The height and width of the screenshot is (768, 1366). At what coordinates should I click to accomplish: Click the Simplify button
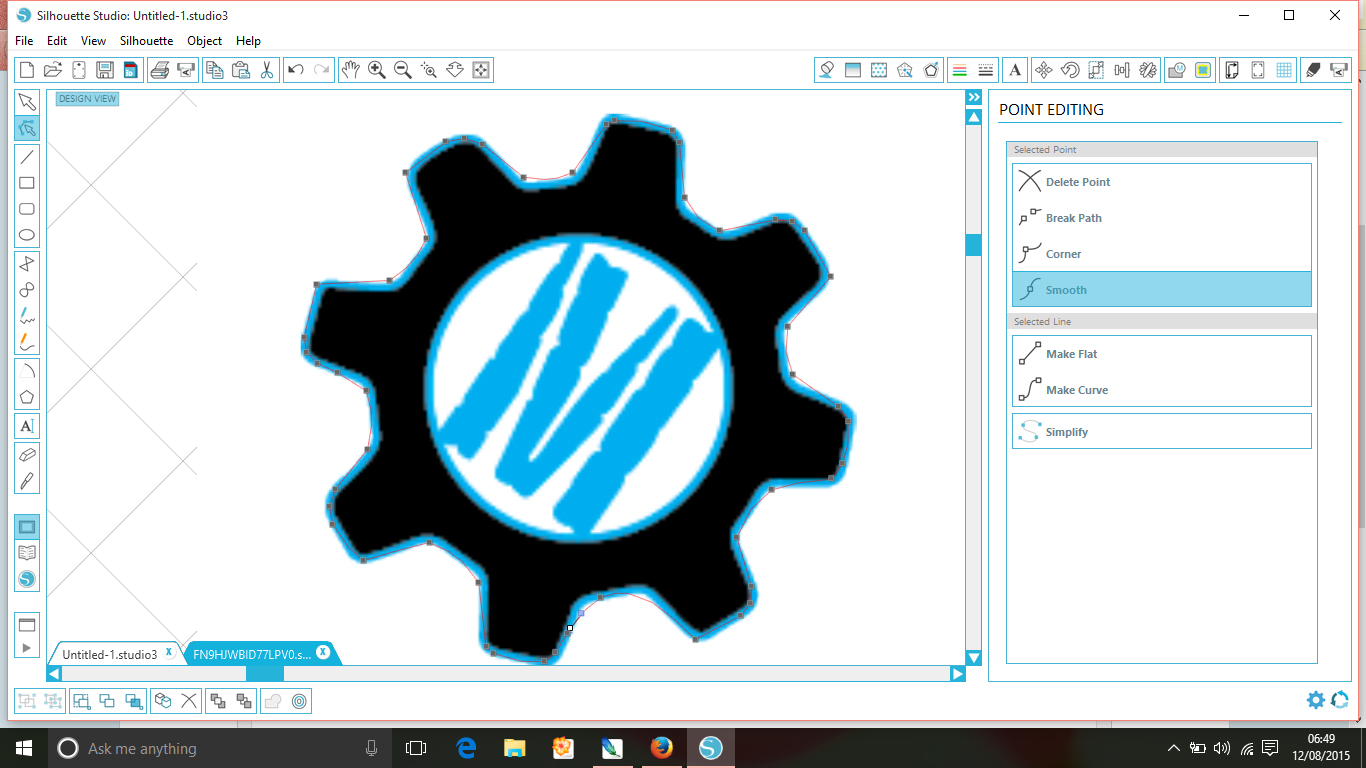coord(1162,432)
